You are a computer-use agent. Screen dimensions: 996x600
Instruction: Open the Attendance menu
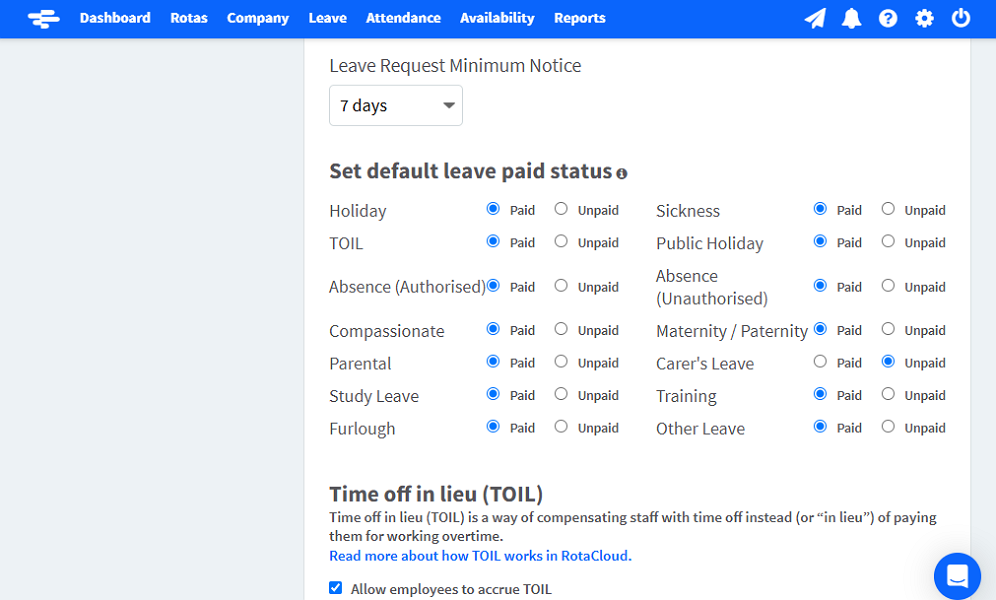403,18
